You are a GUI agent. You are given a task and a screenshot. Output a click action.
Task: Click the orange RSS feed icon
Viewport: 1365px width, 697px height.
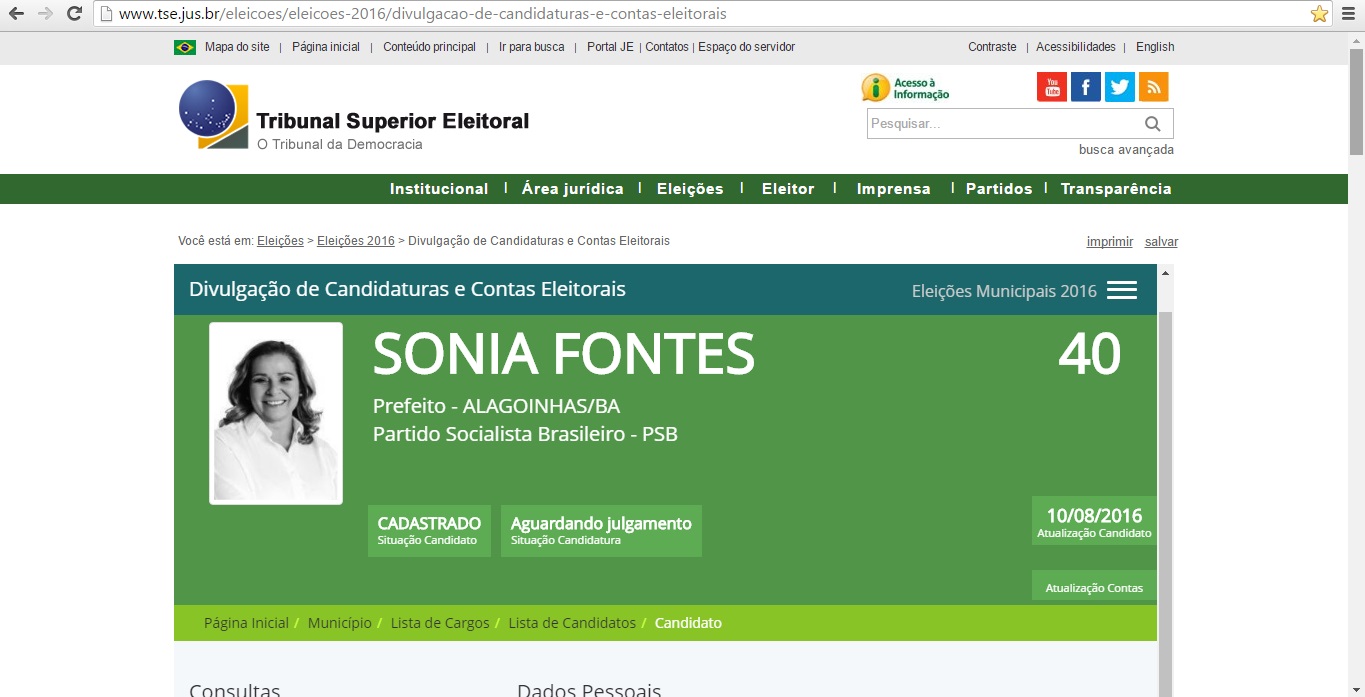pyautogui.click(x=1153, y=87)
